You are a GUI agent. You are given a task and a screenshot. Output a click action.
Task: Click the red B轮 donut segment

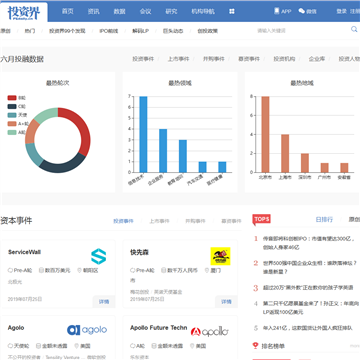click(x=82, y=127)
